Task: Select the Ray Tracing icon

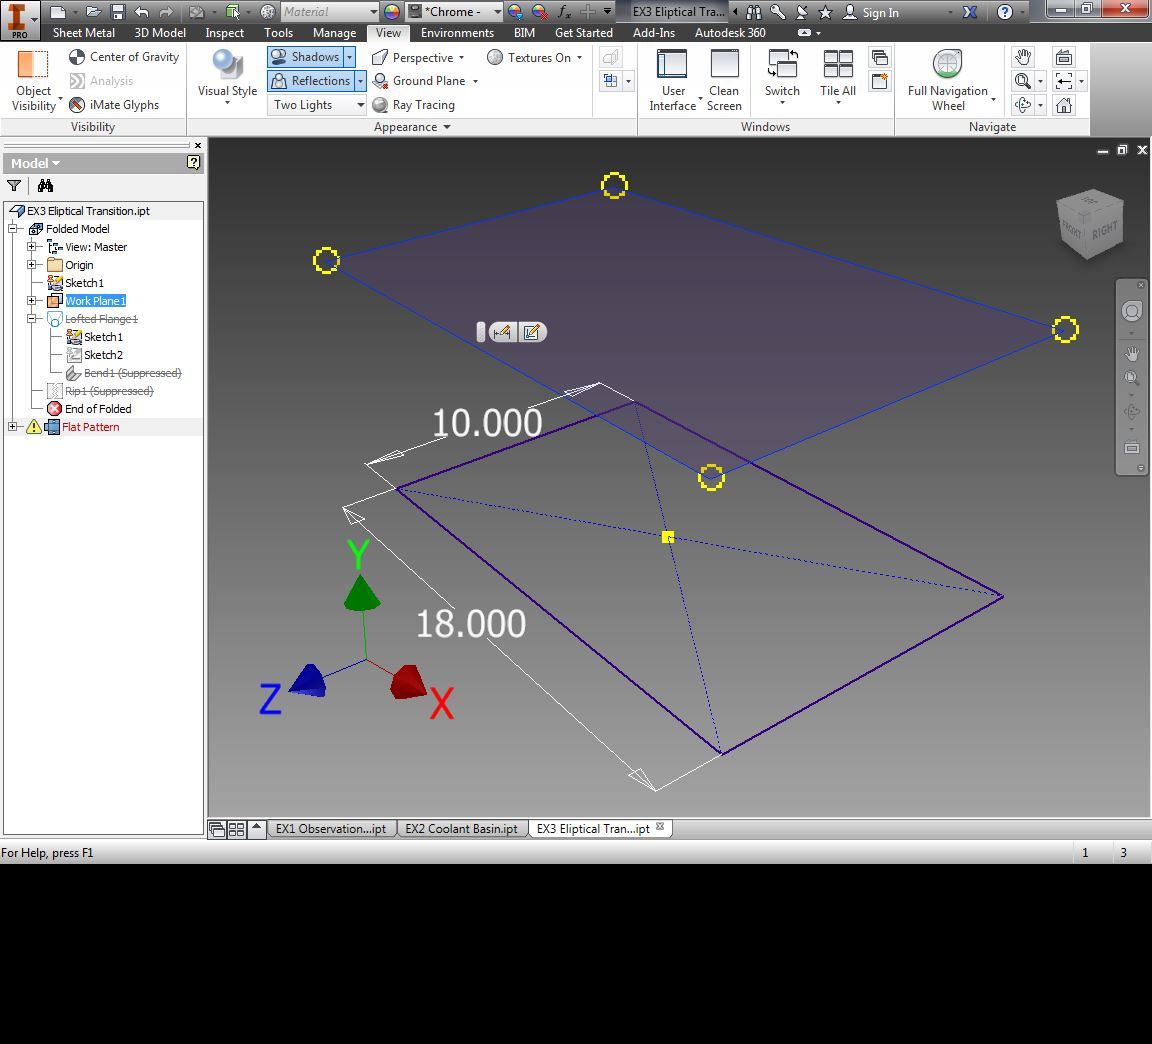Action: pyautogui.click(x=380, y=105)
